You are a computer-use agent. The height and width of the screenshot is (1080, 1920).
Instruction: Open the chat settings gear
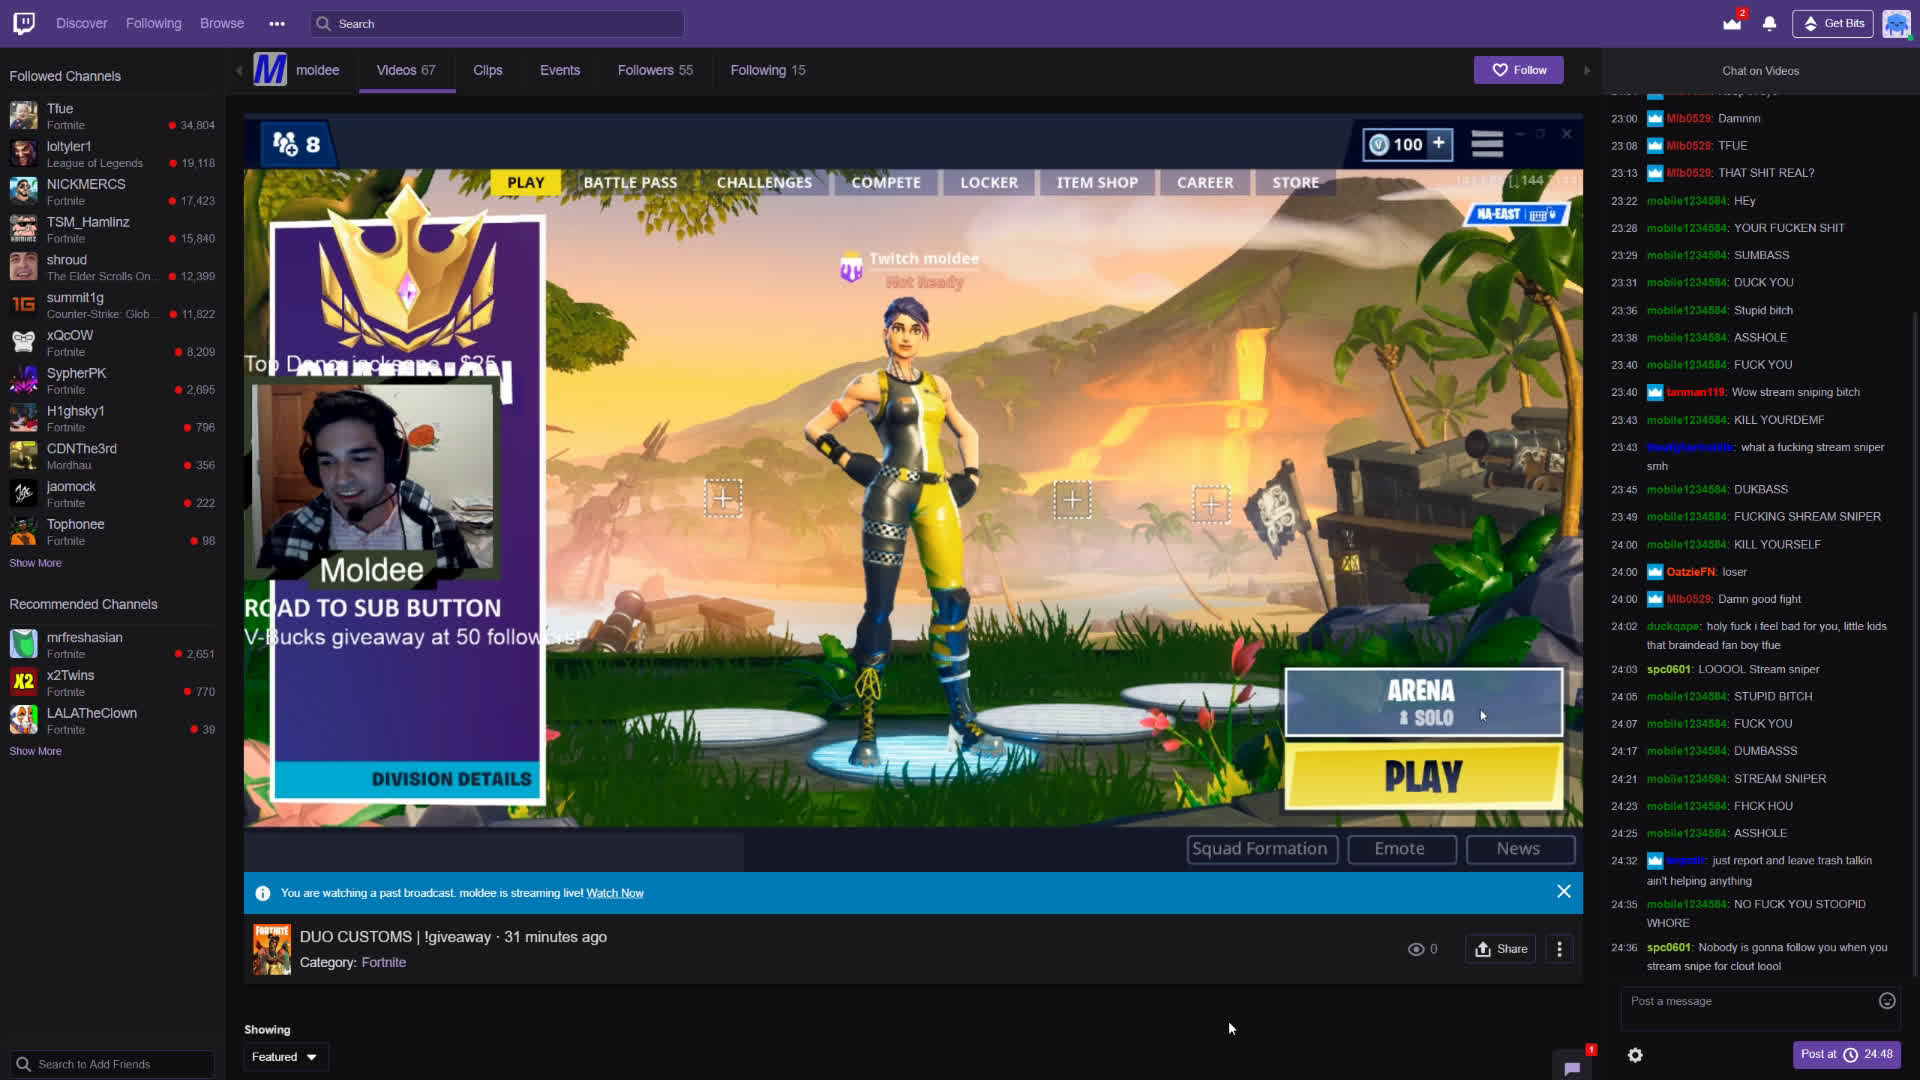(1634, 1055)
